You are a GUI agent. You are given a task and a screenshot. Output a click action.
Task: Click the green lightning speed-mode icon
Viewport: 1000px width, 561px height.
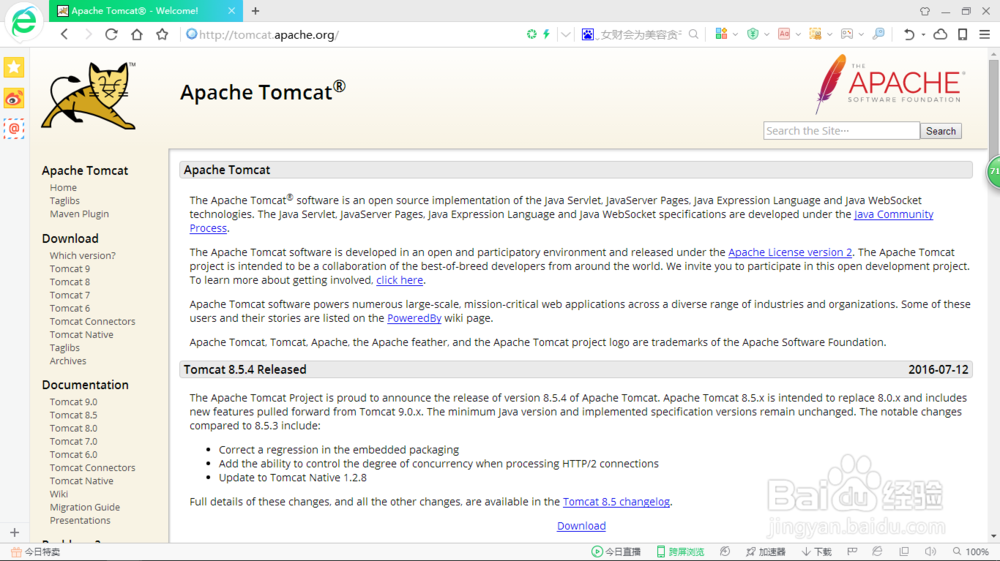pyautogui.click(x=547, y=34)
